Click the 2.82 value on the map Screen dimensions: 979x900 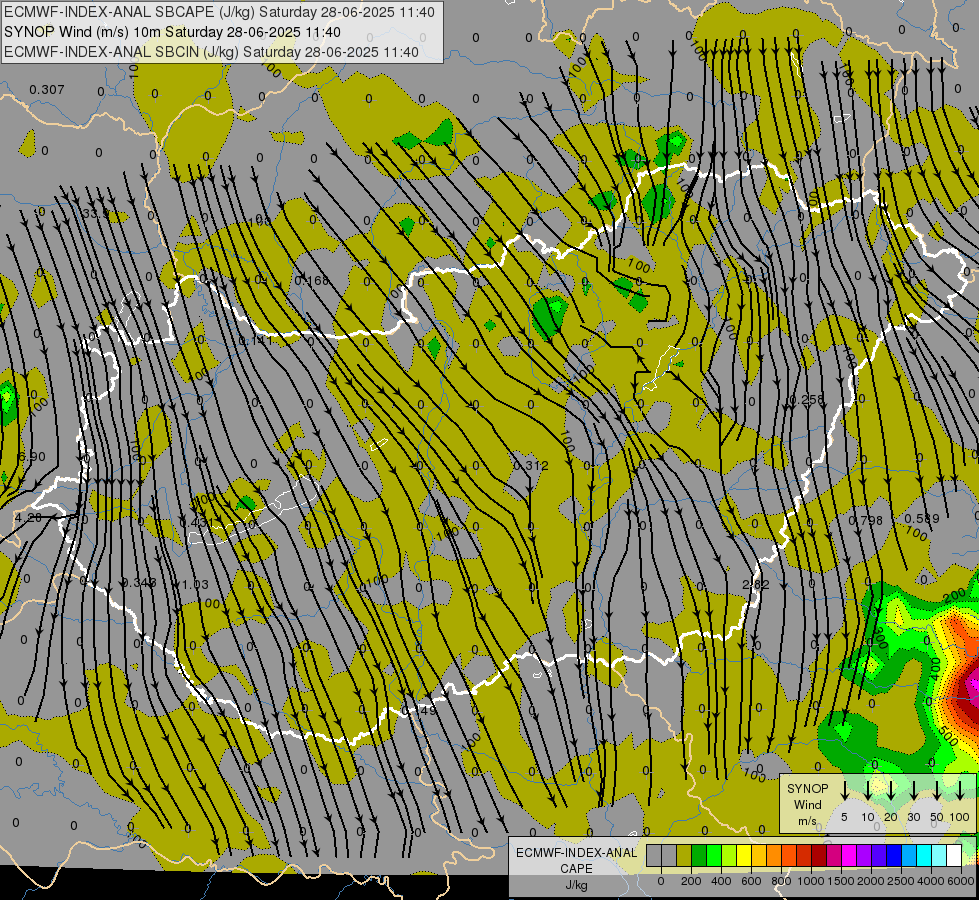pyautogui.click(x=755, y=585)
